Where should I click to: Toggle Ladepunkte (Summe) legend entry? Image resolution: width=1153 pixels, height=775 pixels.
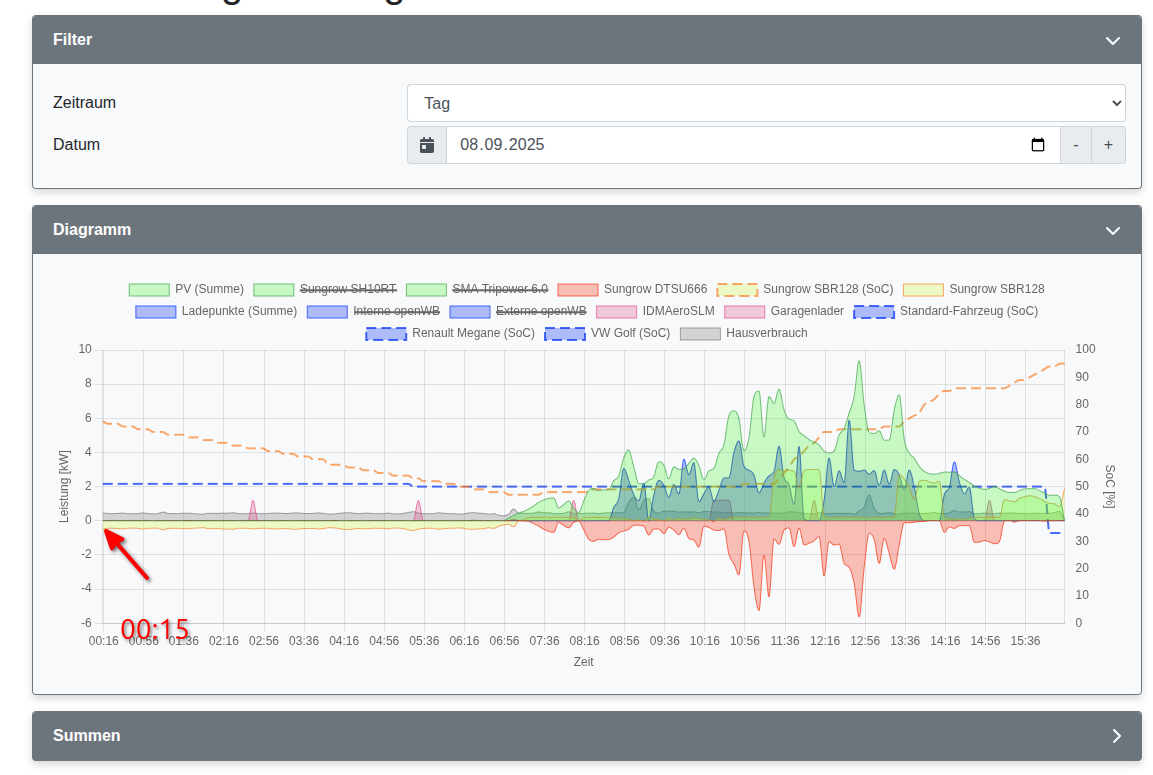(x=216, y=311)
